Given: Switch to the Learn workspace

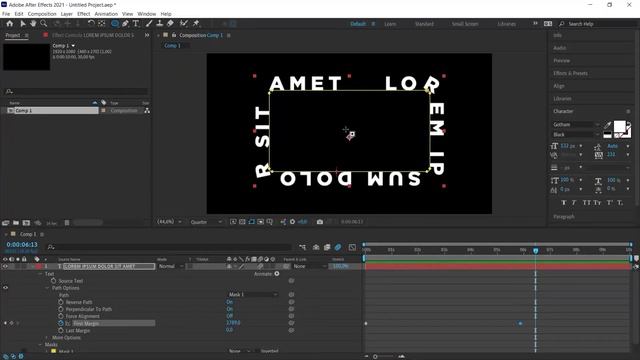Looking at the screenshot, I should pyautogui.click(x=390, y=24).
